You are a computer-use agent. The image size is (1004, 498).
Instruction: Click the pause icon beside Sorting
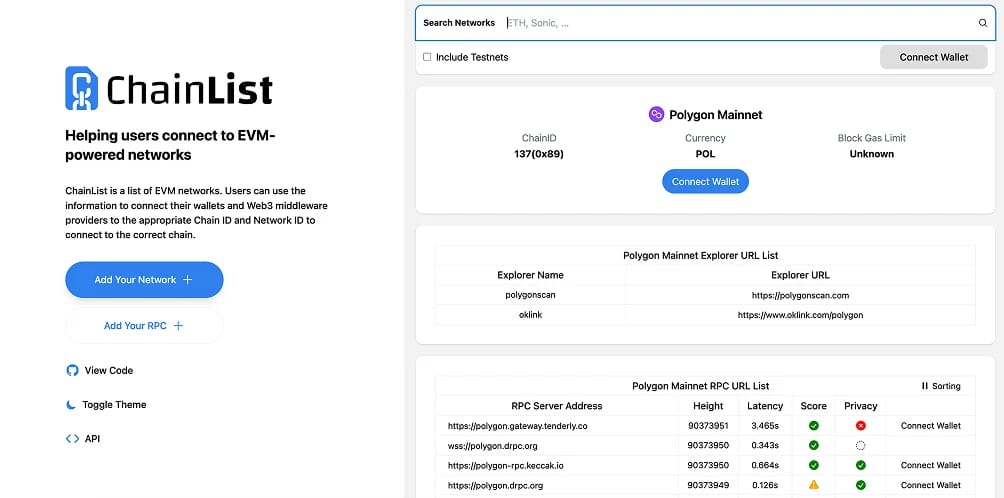click(x=925, y=386)
